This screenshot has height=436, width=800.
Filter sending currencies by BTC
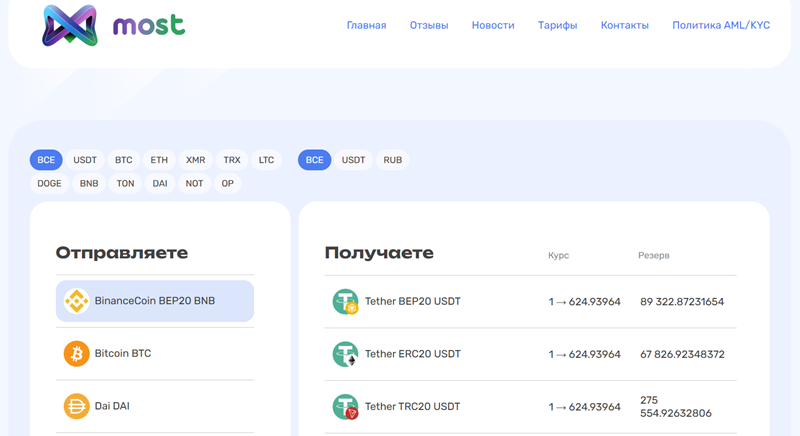123,160
